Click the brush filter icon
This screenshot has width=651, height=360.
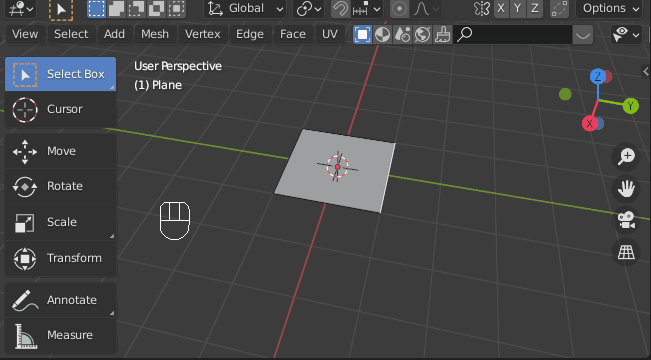[x=442, y=34]
